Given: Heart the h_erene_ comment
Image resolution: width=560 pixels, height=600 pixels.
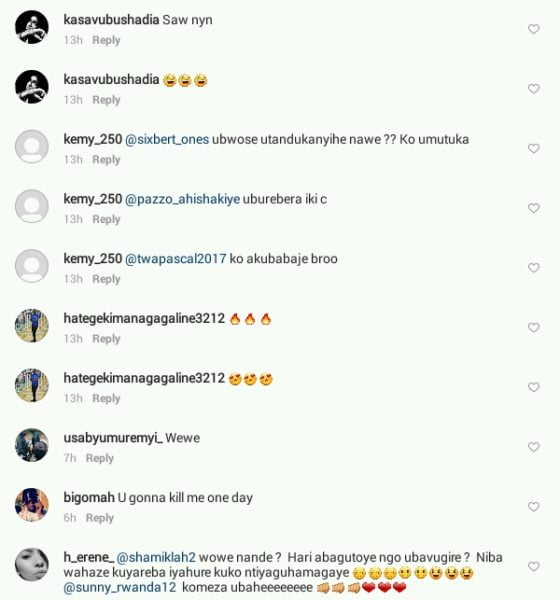Looking at the screenshot, I should (534, 566).
